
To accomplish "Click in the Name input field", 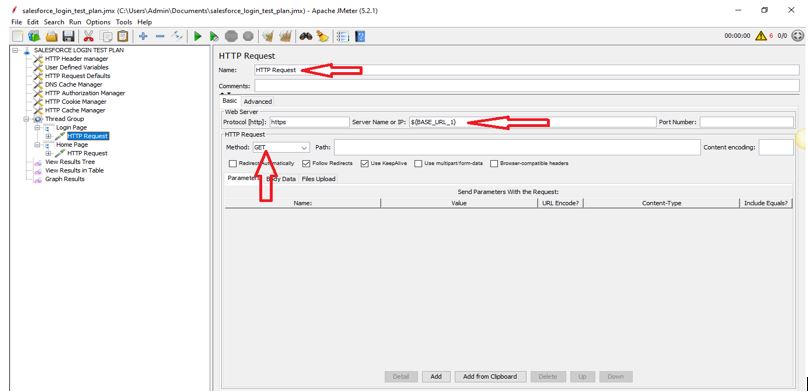I will pos(527,70).
